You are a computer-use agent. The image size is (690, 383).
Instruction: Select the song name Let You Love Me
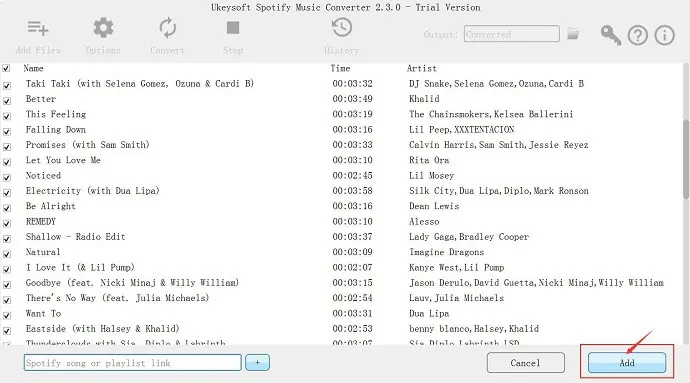click(63, 160)
